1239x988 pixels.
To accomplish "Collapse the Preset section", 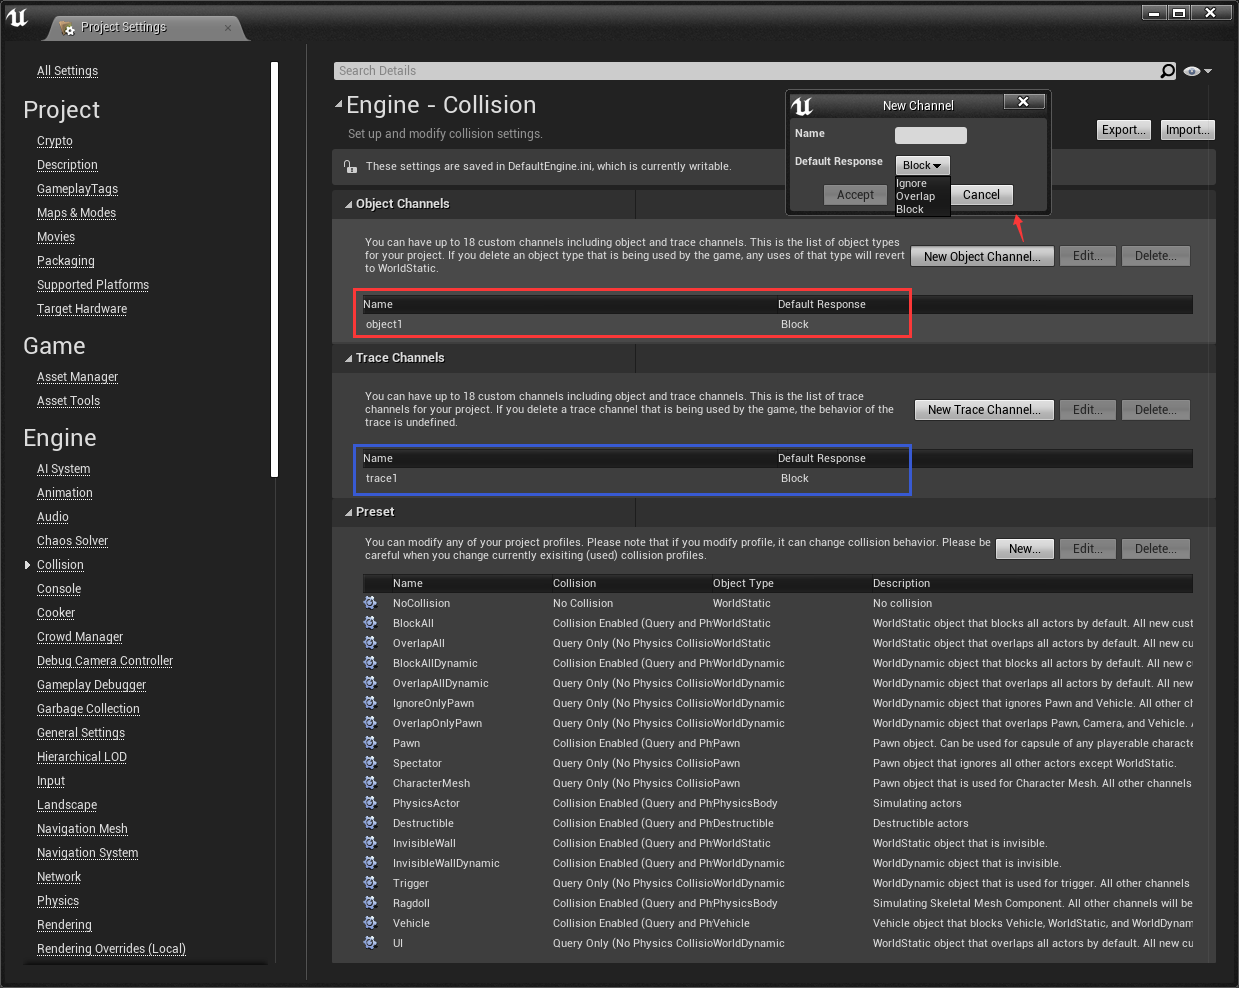I will (x=348, y=512).
